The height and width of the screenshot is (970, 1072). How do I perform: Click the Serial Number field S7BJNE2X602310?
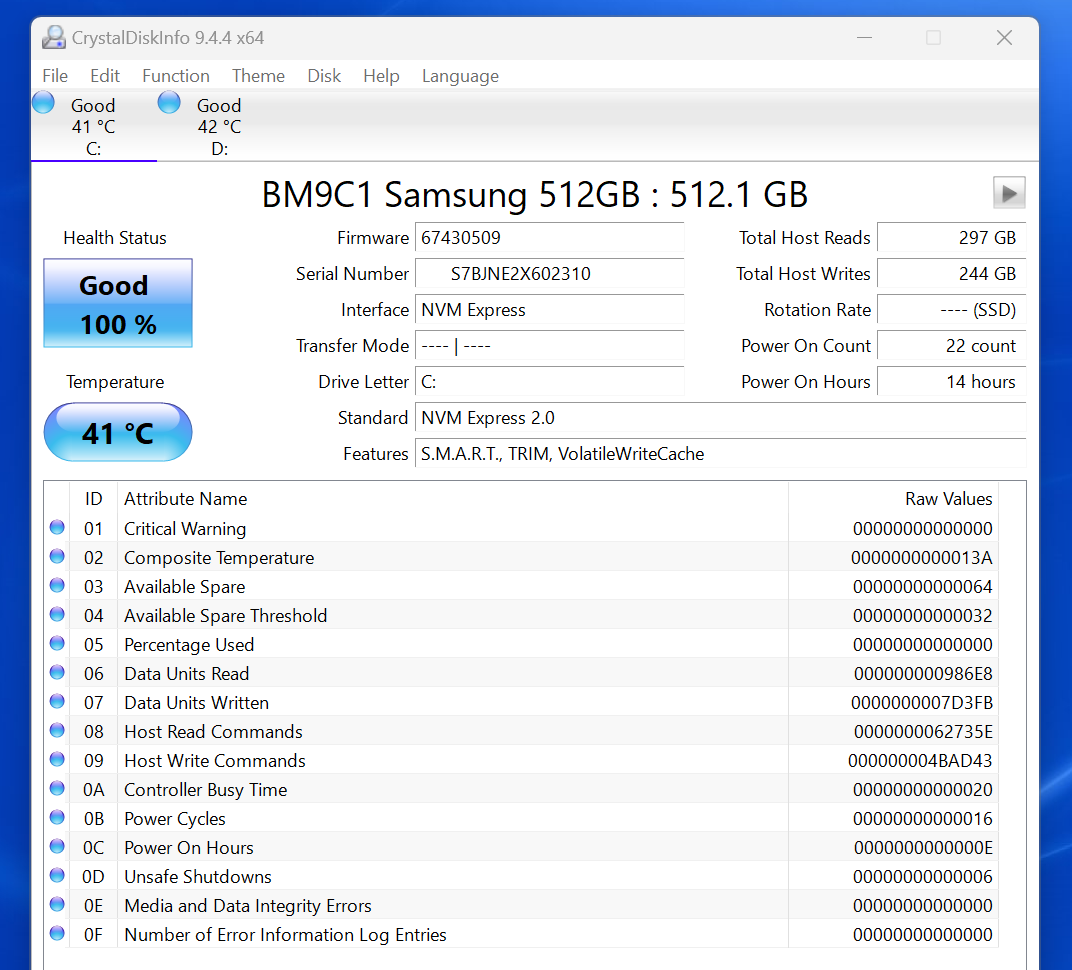point(549,274)
